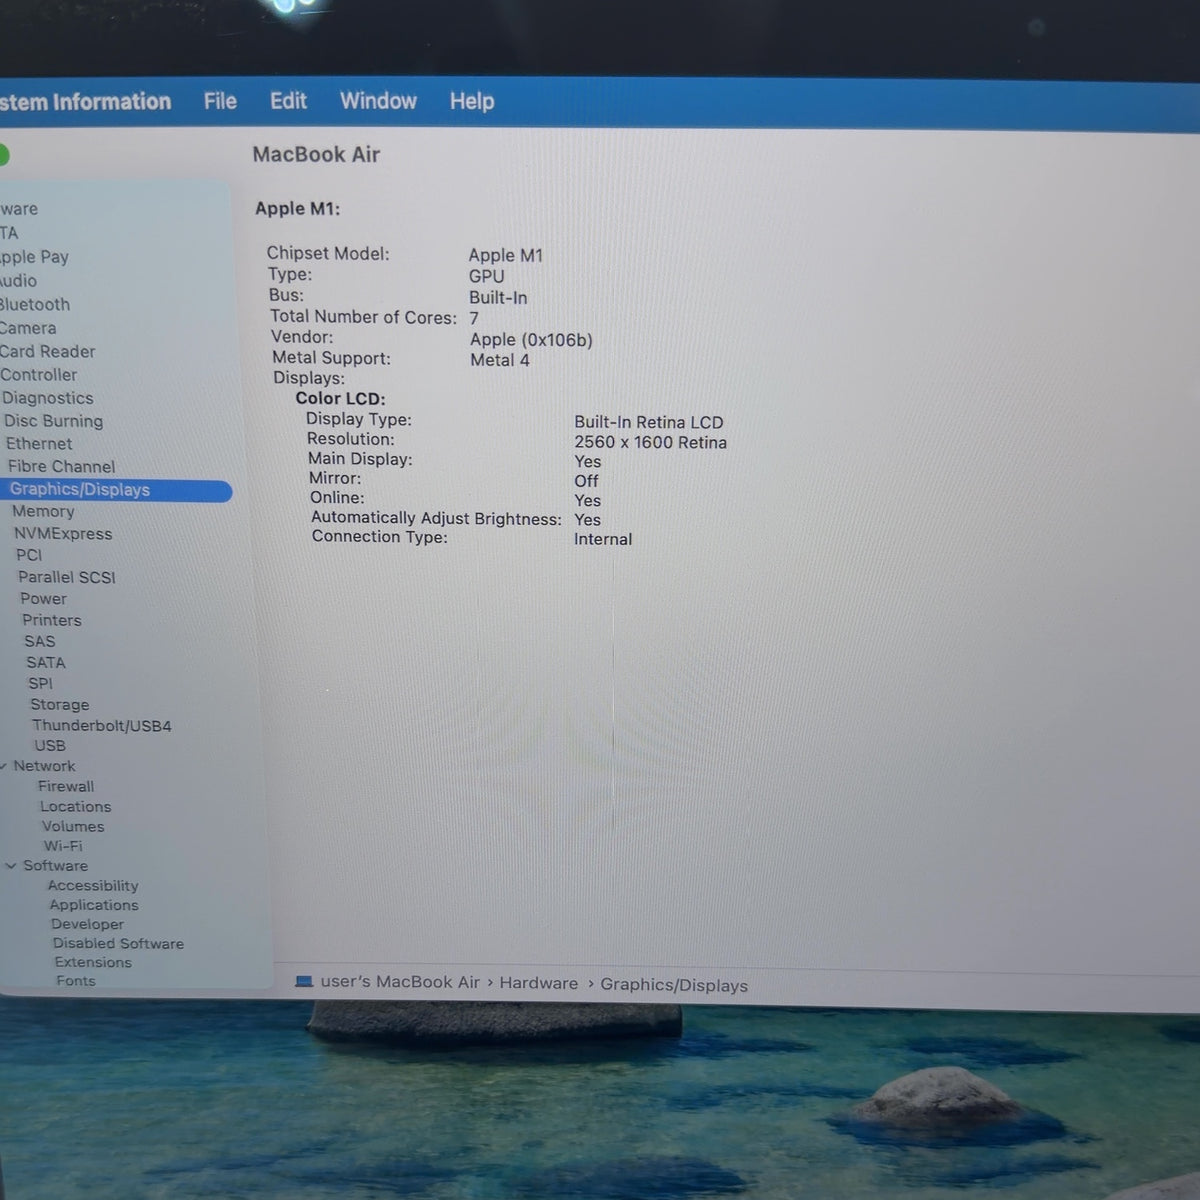1200x1200 pixels.
Task: Collapse the Software section chevron
Action: point(11,866)
